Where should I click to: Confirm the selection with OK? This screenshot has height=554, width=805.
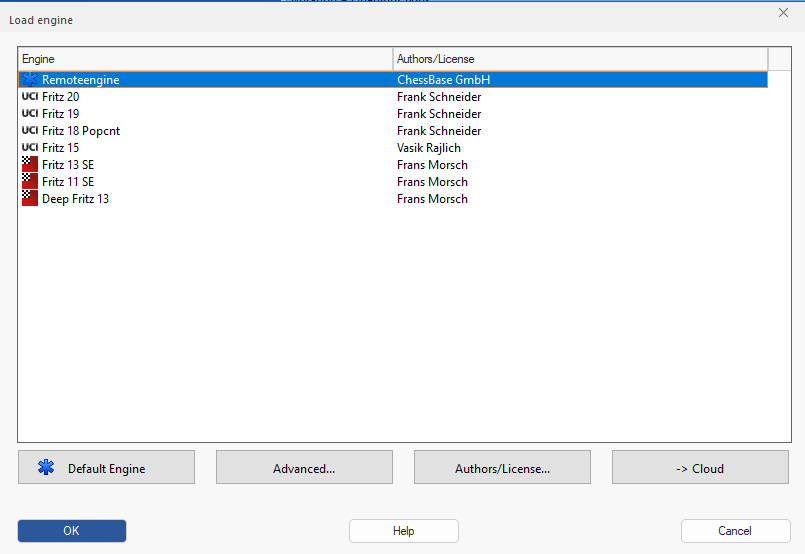coord(72,531)
